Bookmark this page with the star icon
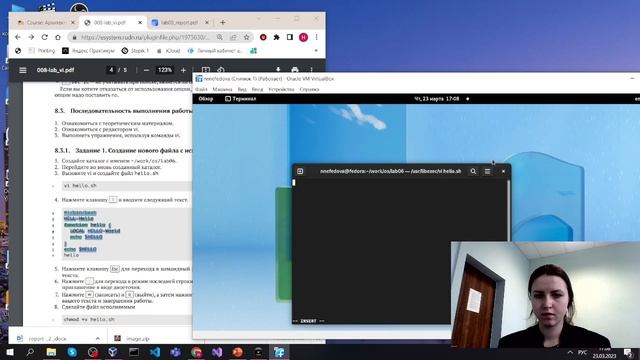 (x=247, y=37)
